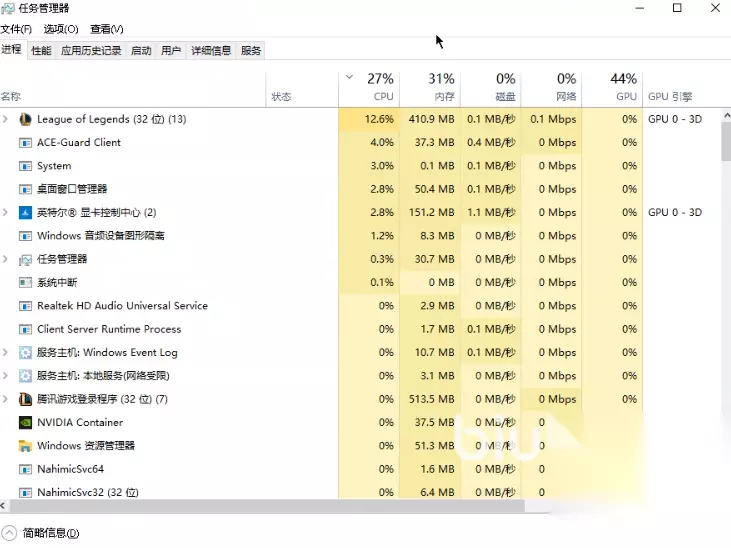Select League of Legends memory 410.9 MB

[431, 119]
